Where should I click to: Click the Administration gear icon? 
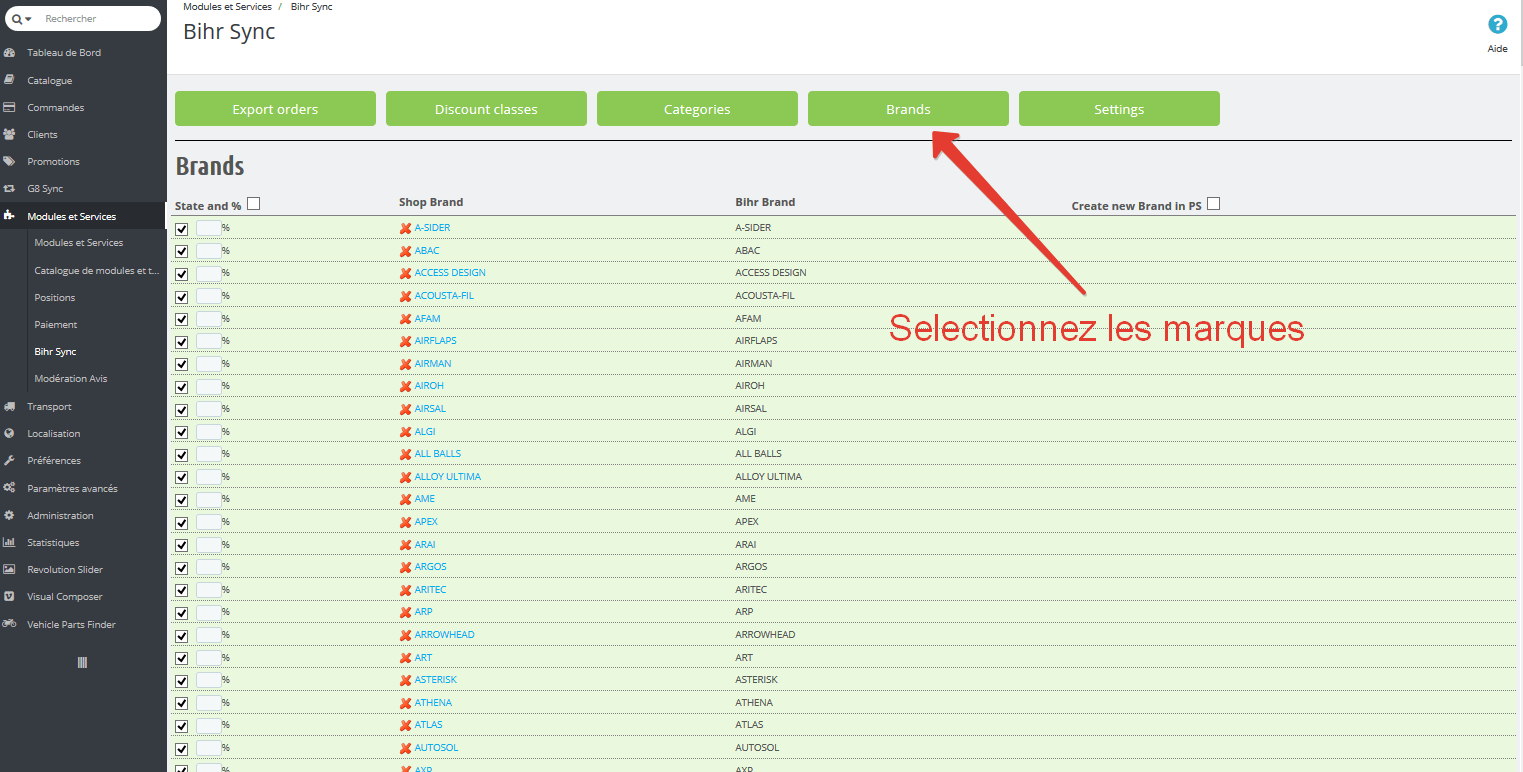click(9, 515)
